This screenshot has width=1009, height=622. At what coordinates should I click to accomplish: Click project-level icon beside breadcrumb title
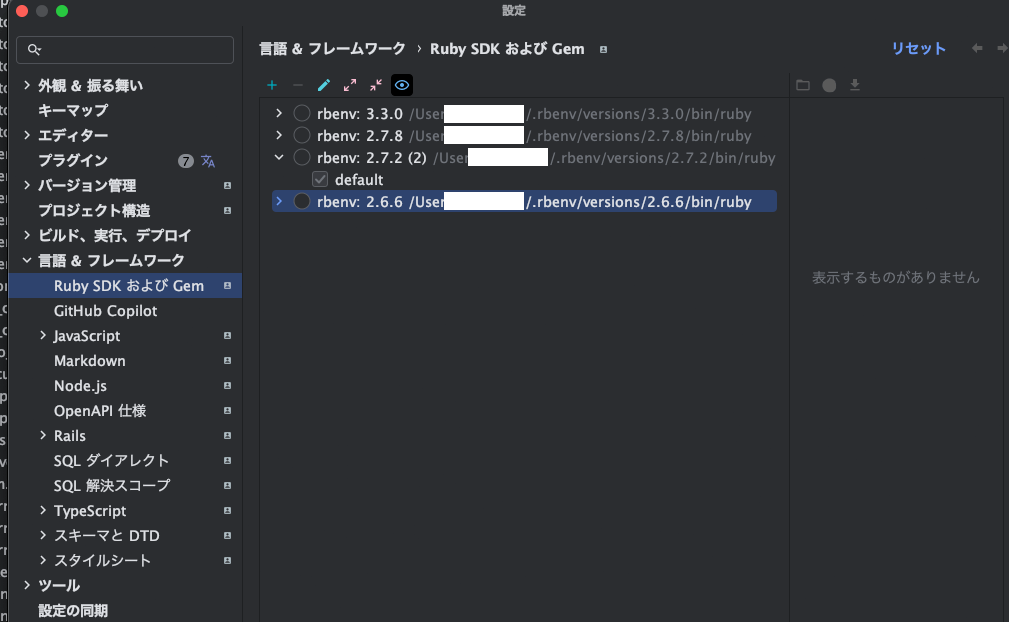(x=603, y=50)
